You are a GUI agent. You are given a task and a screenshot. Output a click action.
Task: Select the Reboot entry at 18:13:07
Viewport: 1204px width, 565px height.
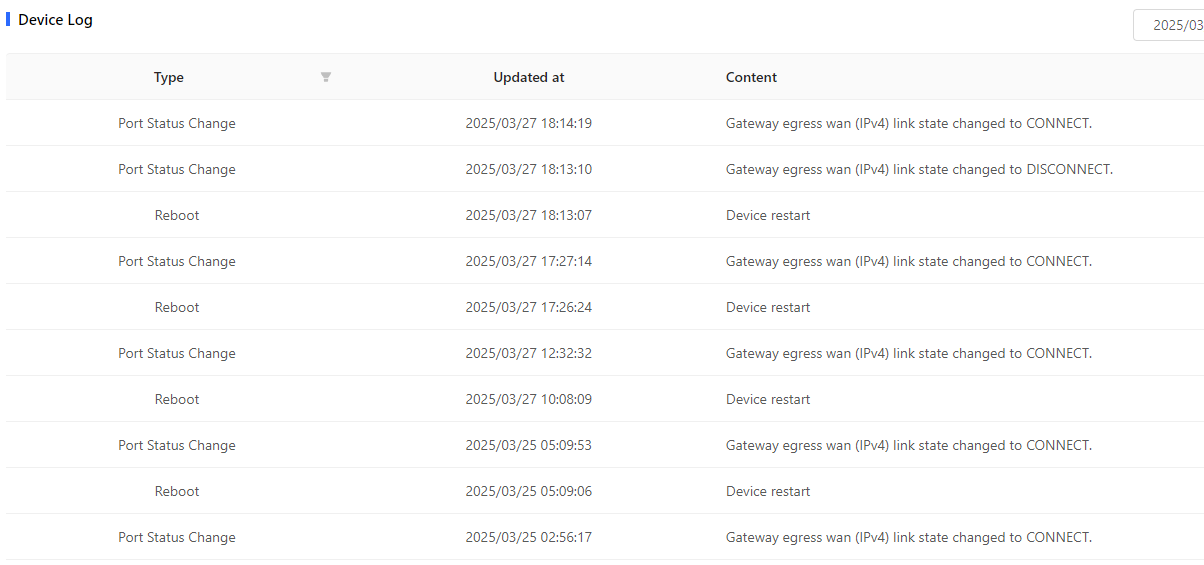coord(605,215)
